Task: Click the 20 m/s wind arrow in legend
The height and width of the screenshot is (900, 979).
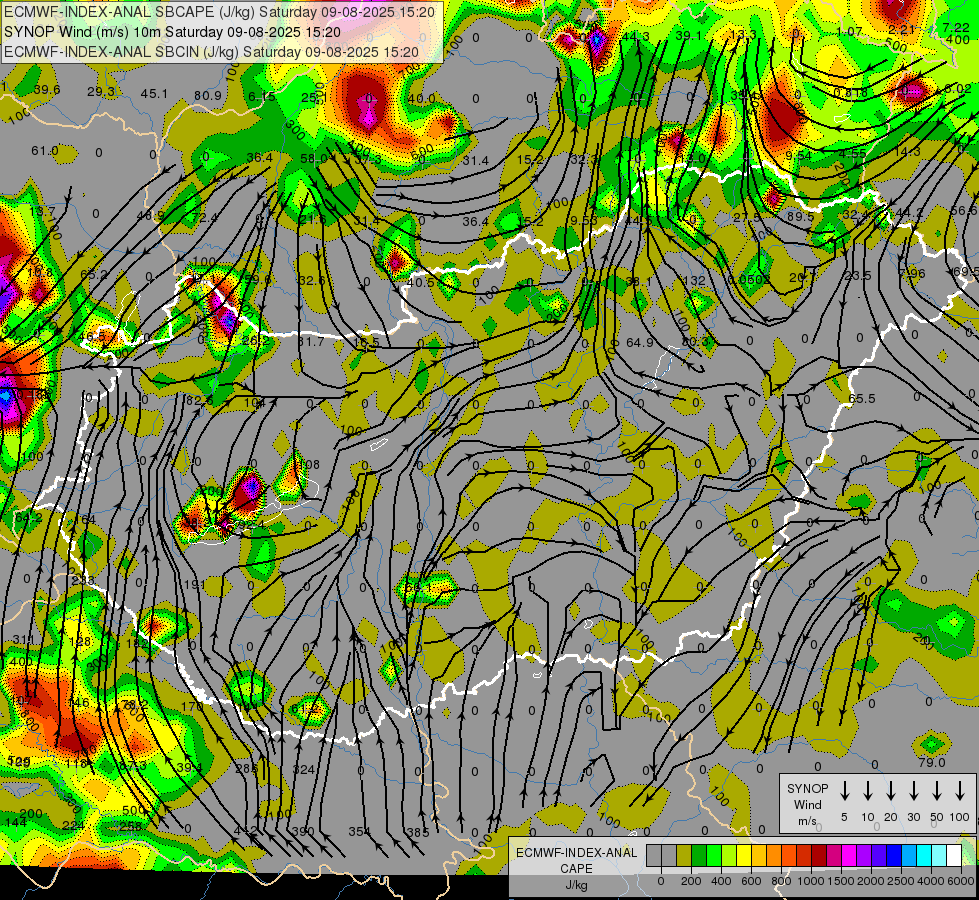Action: click(891, 790)
